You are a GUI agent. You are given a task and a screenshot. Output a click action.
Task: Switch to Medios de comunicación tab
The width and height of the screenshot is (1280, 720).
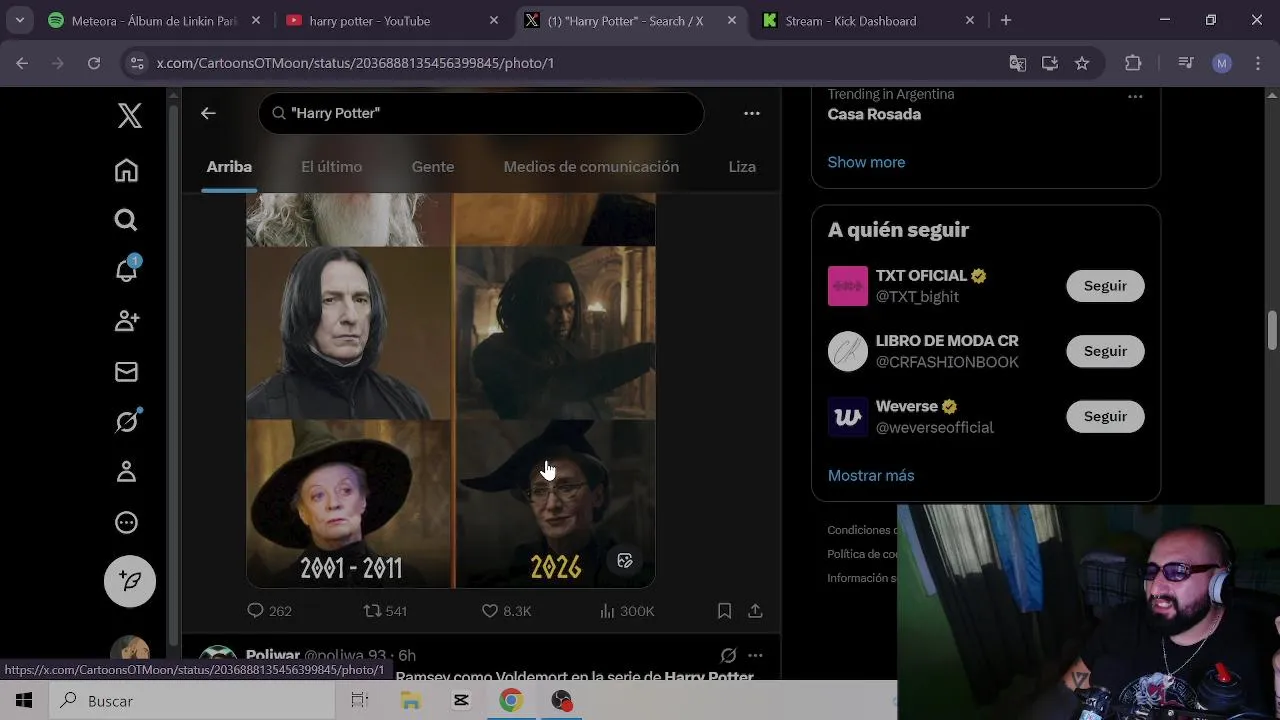591,167
